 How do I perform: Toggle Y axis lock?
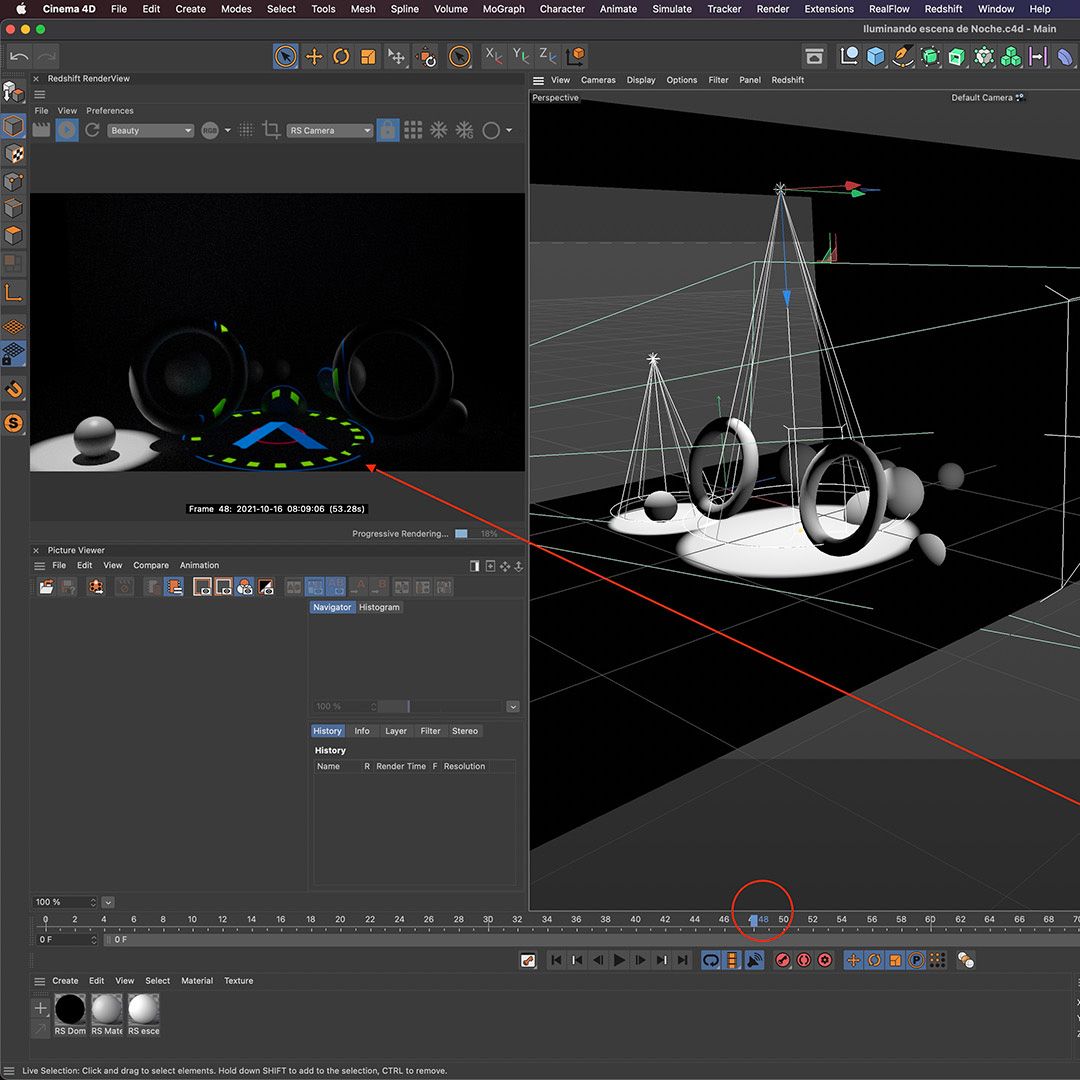(521, 55)
